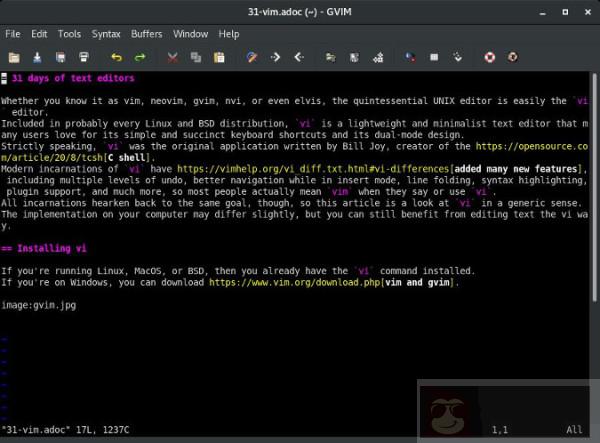Click the Print toolbar icon
Viewport: 600px width, 443px height.
point(84,57)
